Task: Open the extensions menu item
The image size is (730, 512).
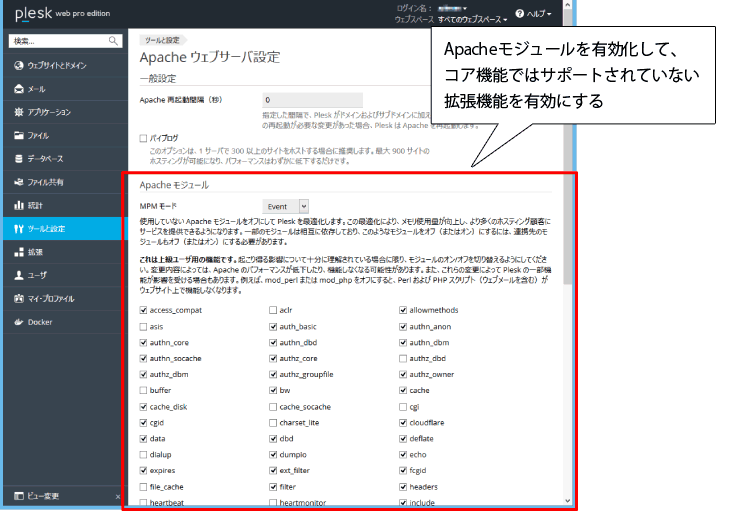Action: (x=65, y=252)
